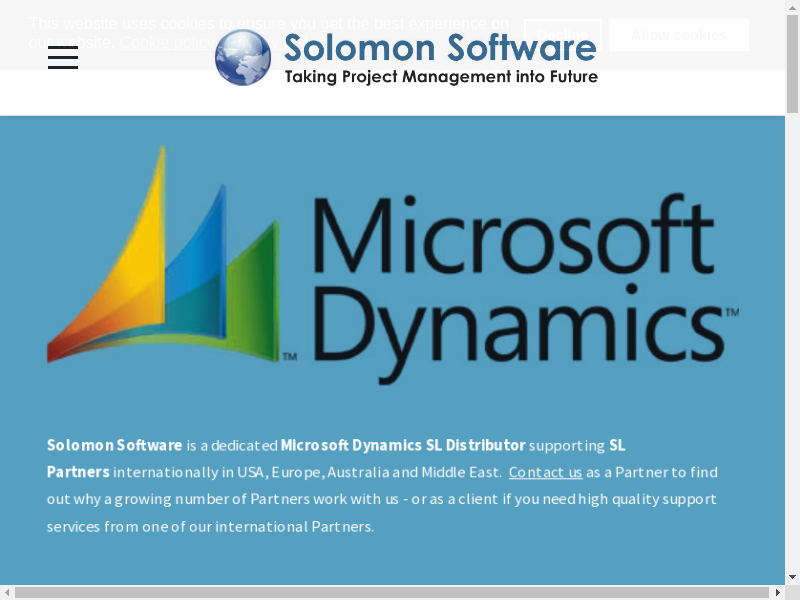Image resolution: width=800 pixels, height=600 pixels.
Task: Click the Solomon Software globe logo
Action: click(x=243, y=57)
